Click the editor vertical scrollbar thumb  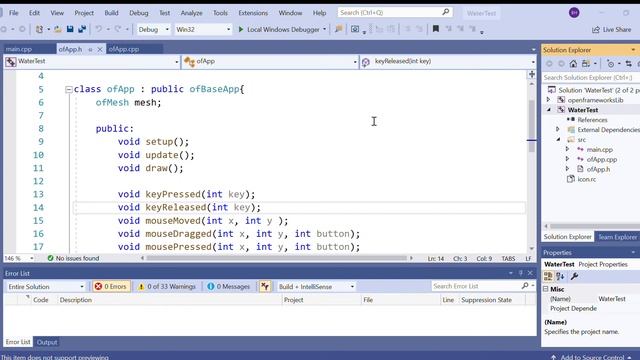(531, 126)
